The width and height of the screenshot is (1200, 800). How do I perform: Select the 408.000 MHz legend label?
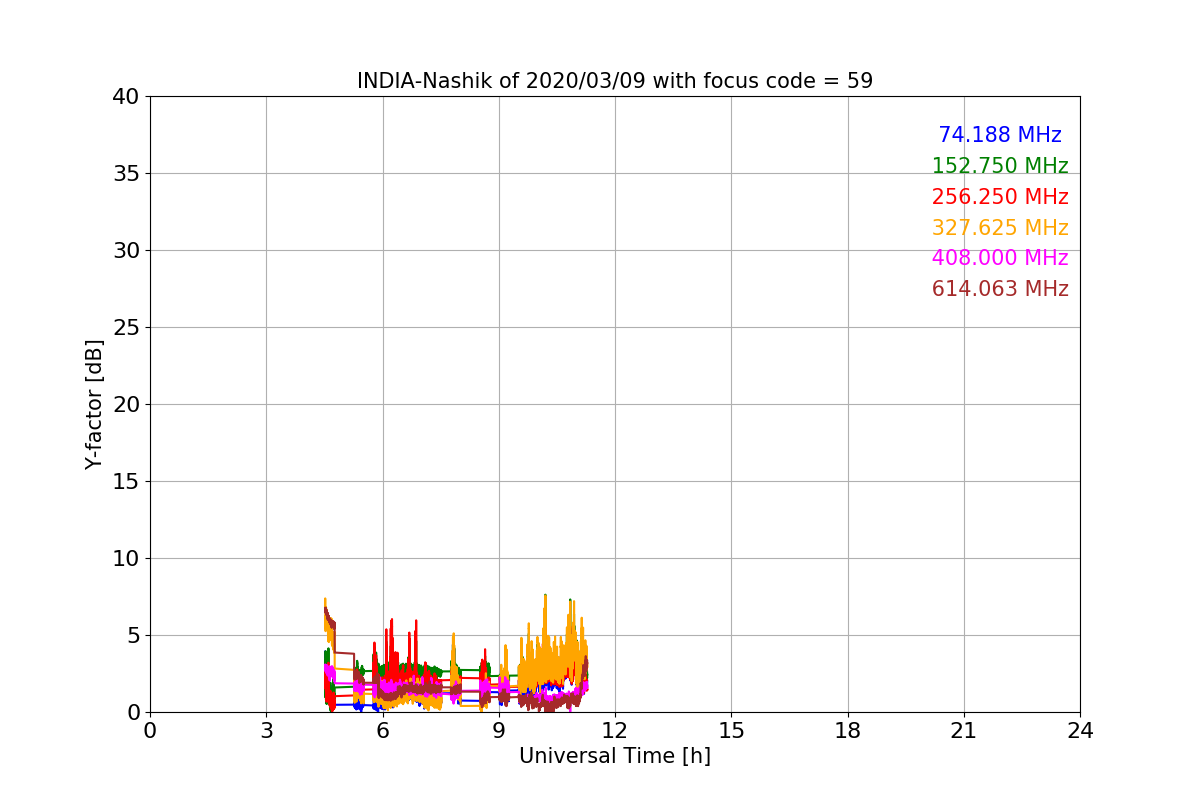coord(1000,258)
